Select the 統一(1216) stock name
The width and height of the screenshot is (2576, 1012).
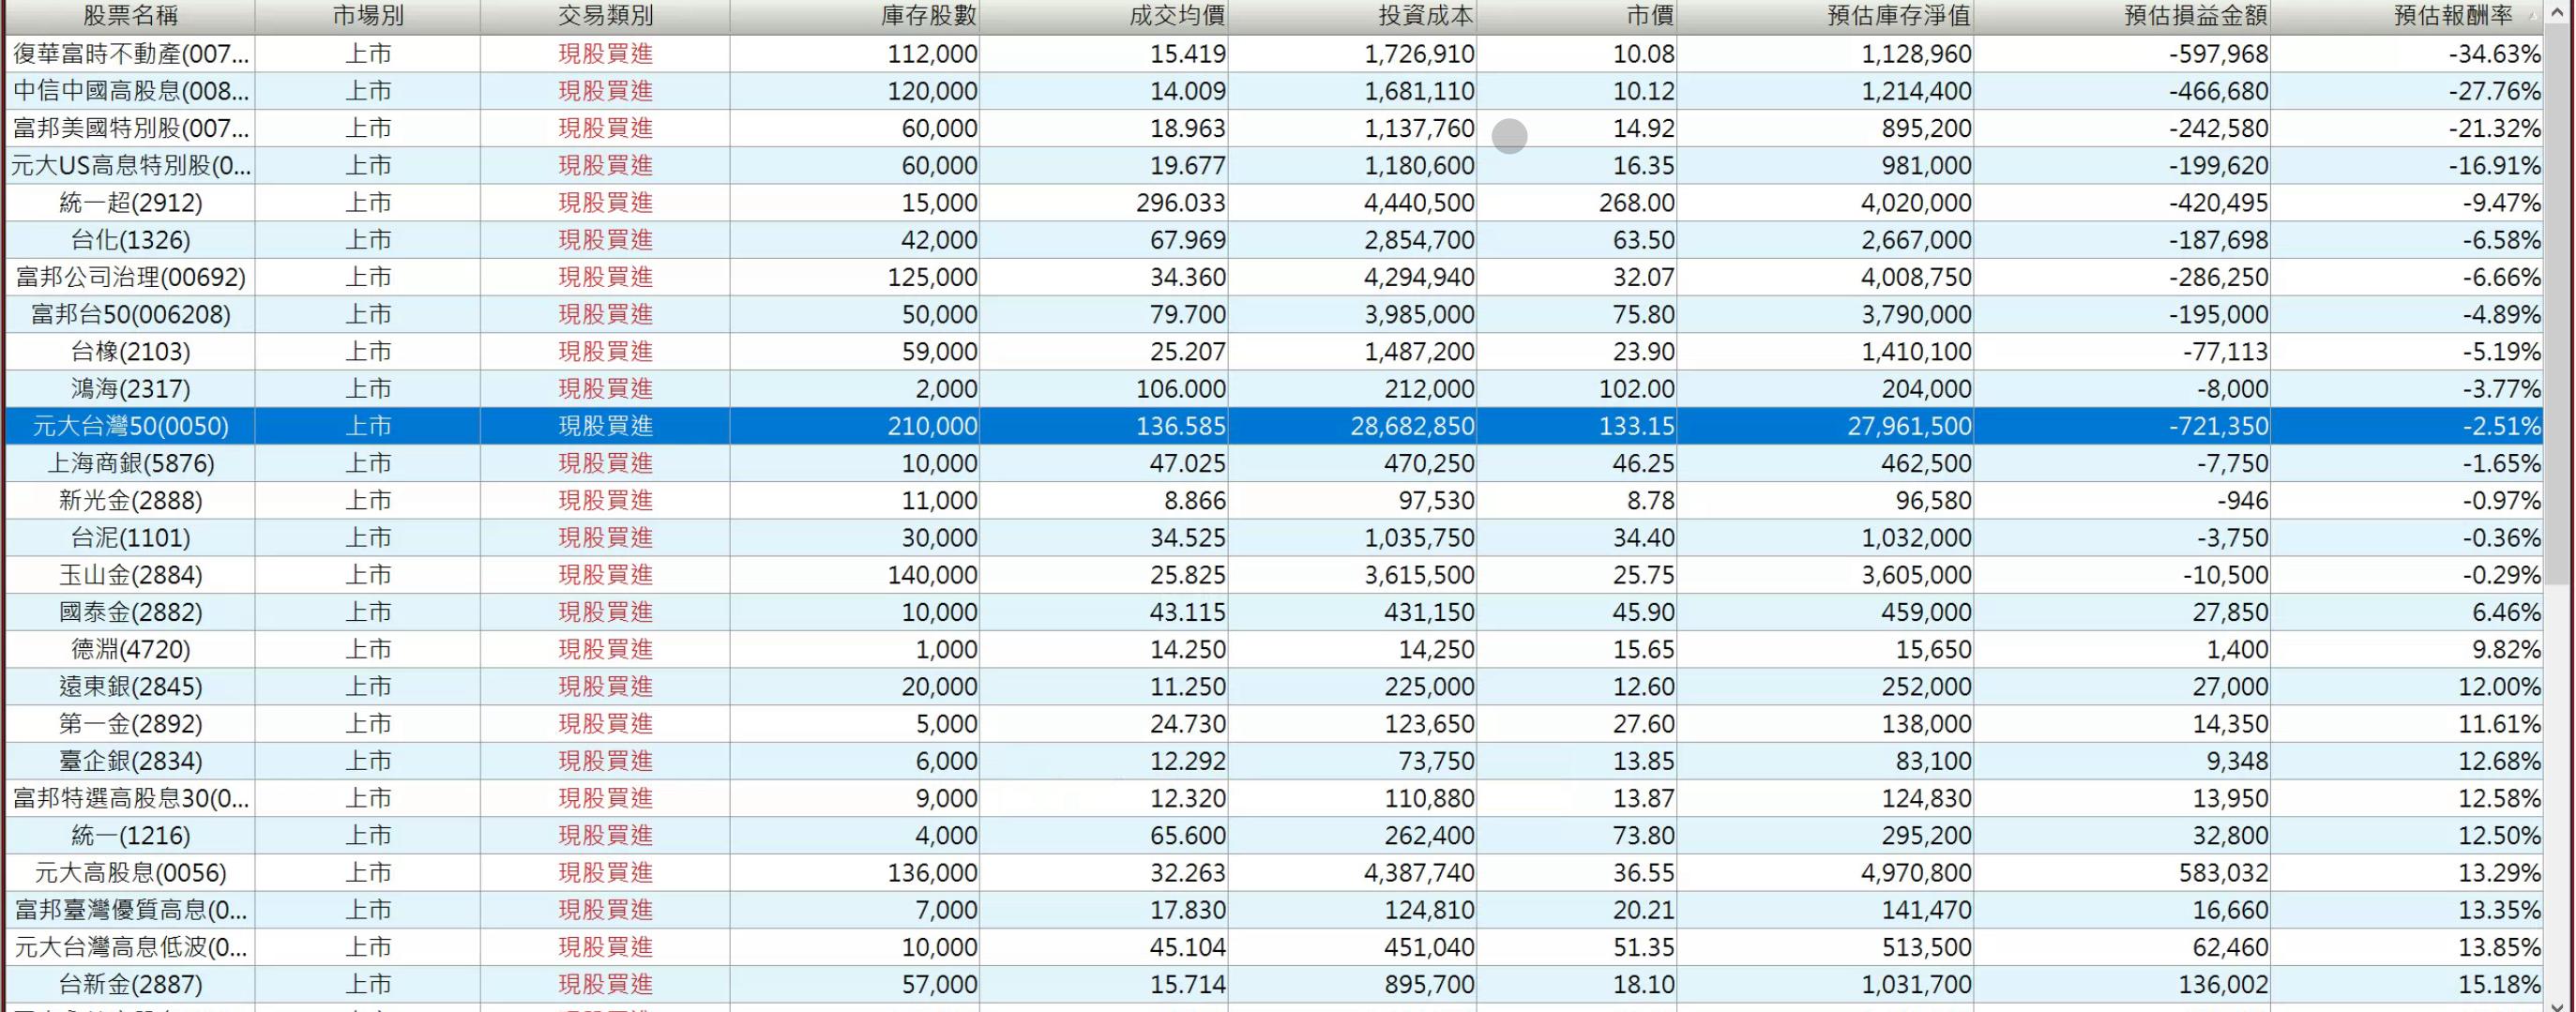click(130, 835)
